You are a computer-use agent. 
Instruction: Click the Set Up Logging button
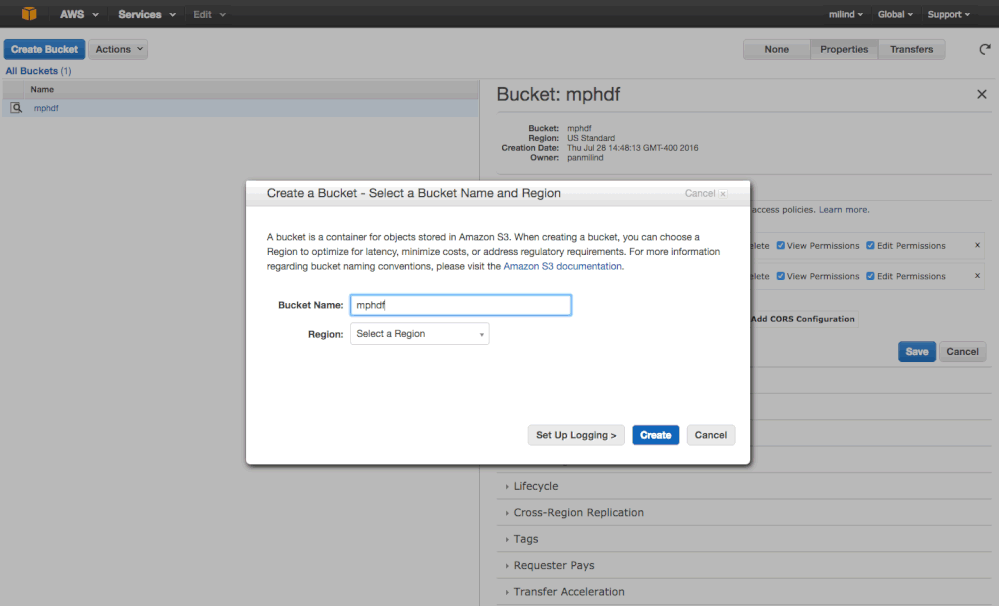[x=576, y=434]
